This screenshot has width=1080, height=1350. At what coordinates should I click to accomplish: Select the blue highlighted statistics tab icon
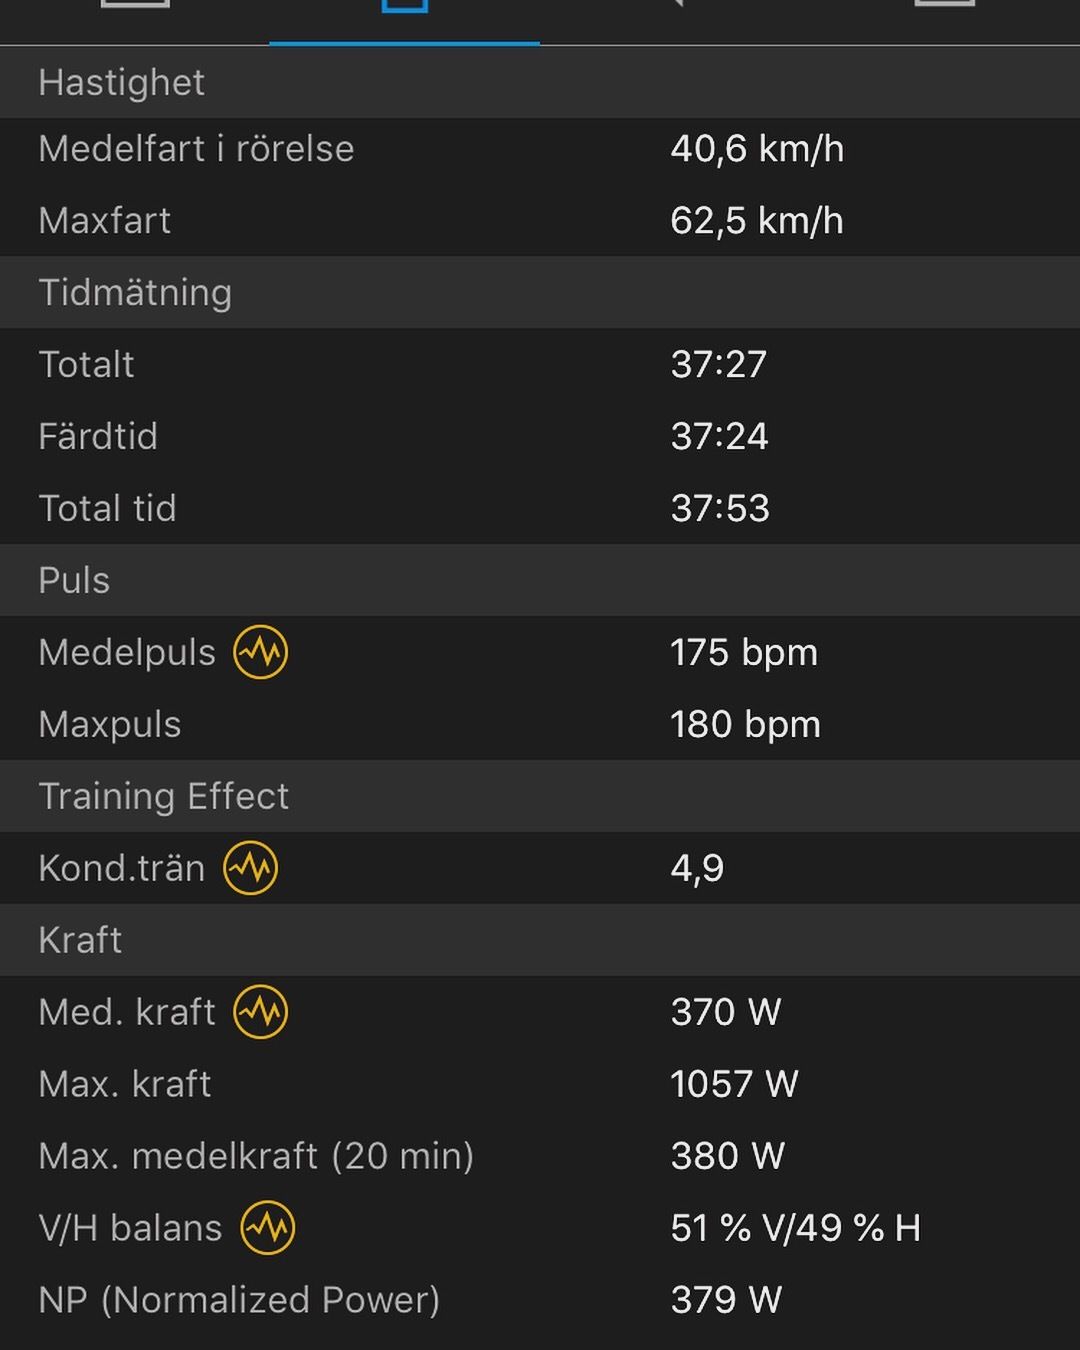coord(404,8)
